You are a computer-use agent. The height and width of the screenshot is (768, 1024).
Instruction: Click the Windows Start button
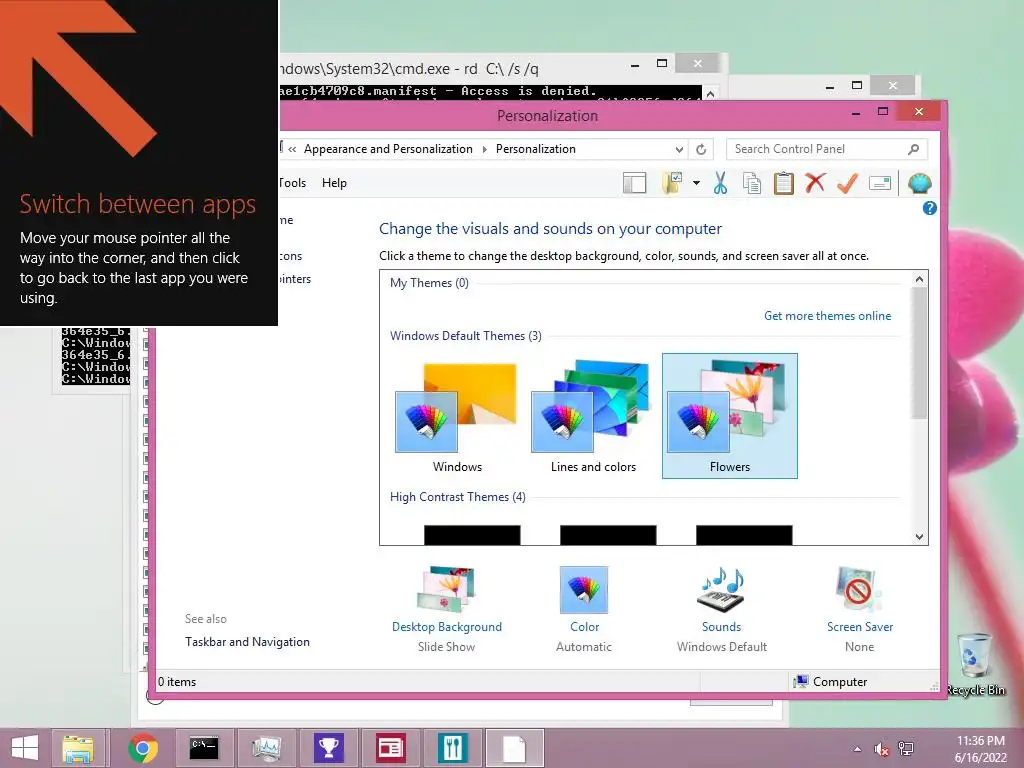point(25,748)
